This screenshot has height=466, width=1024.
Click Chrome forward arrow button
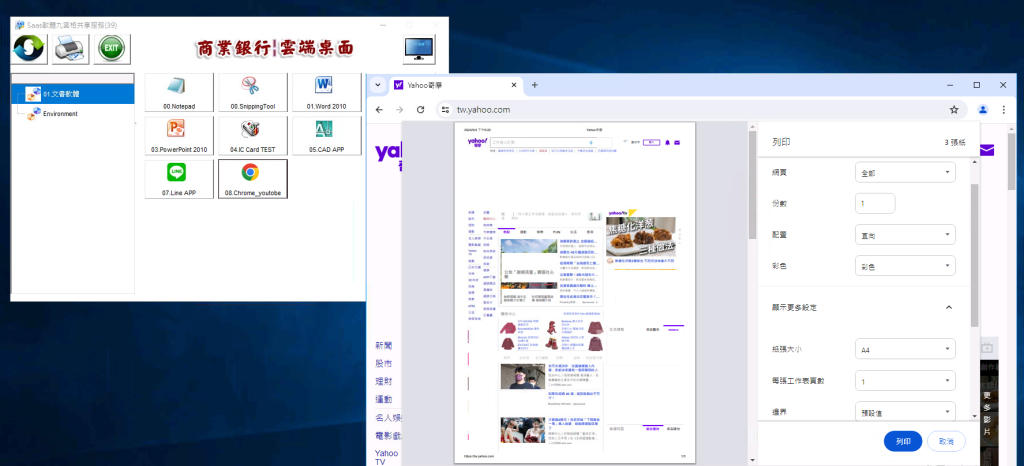(400, 110)
